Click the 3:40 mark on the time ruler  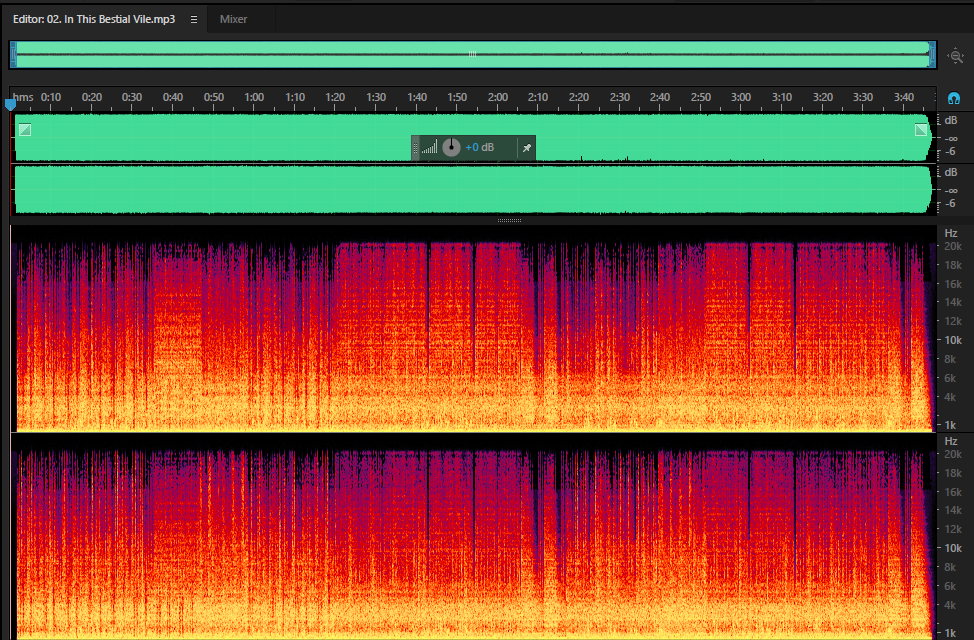pyautogui.click(x=904, y=97)
